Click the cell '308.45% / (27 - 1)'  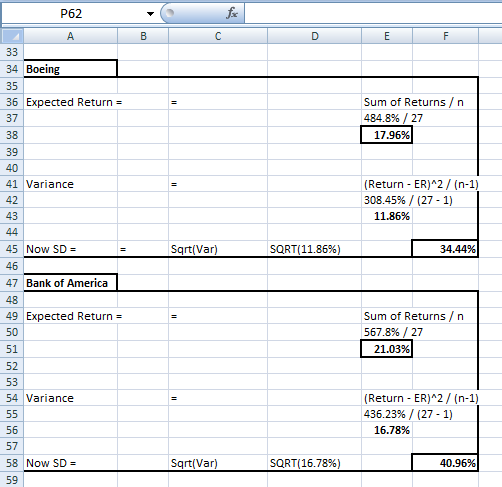(x=408, y=200)
